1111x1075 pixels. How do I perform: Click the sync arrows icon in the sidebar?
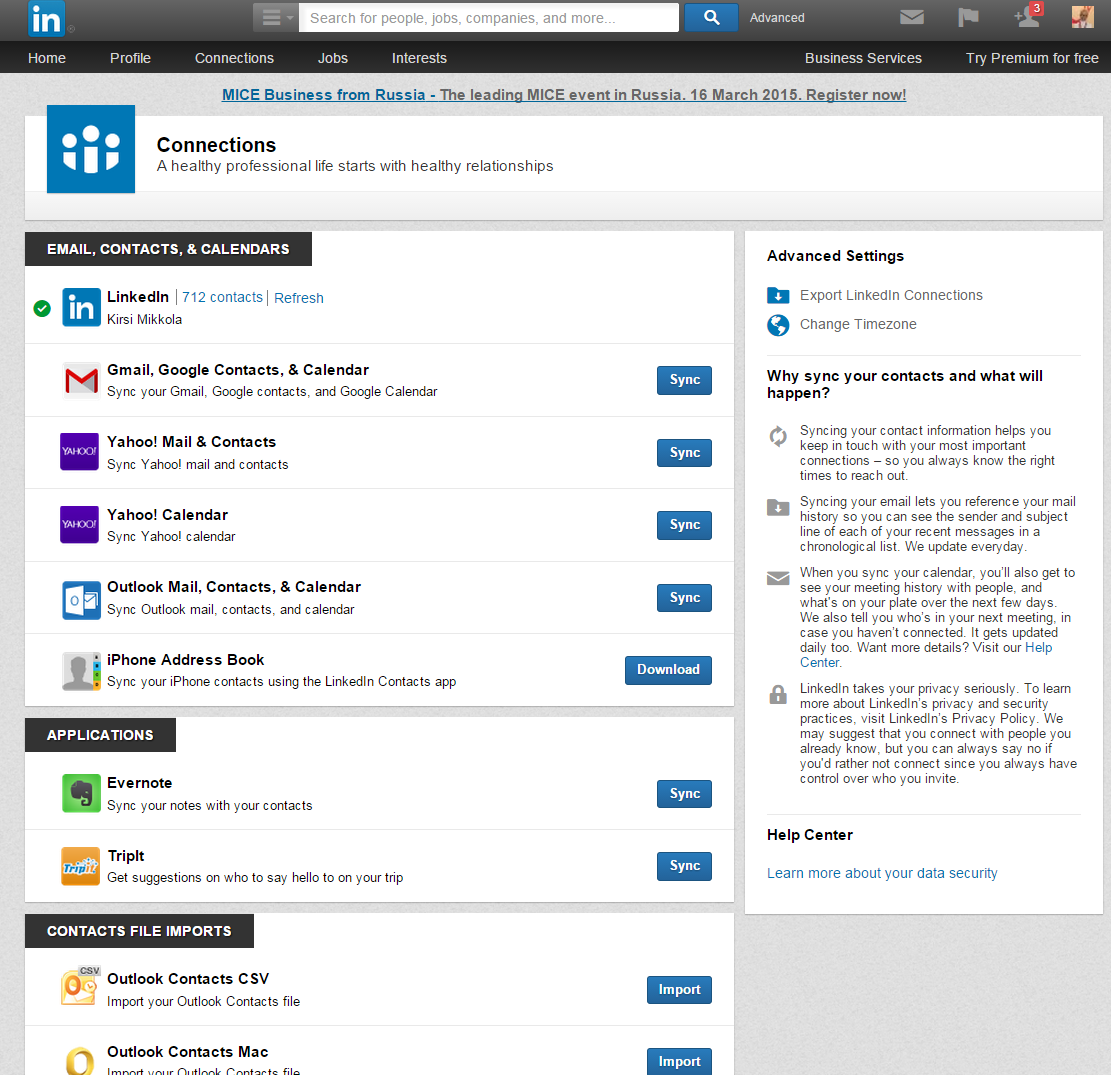(x=778, y=437)
